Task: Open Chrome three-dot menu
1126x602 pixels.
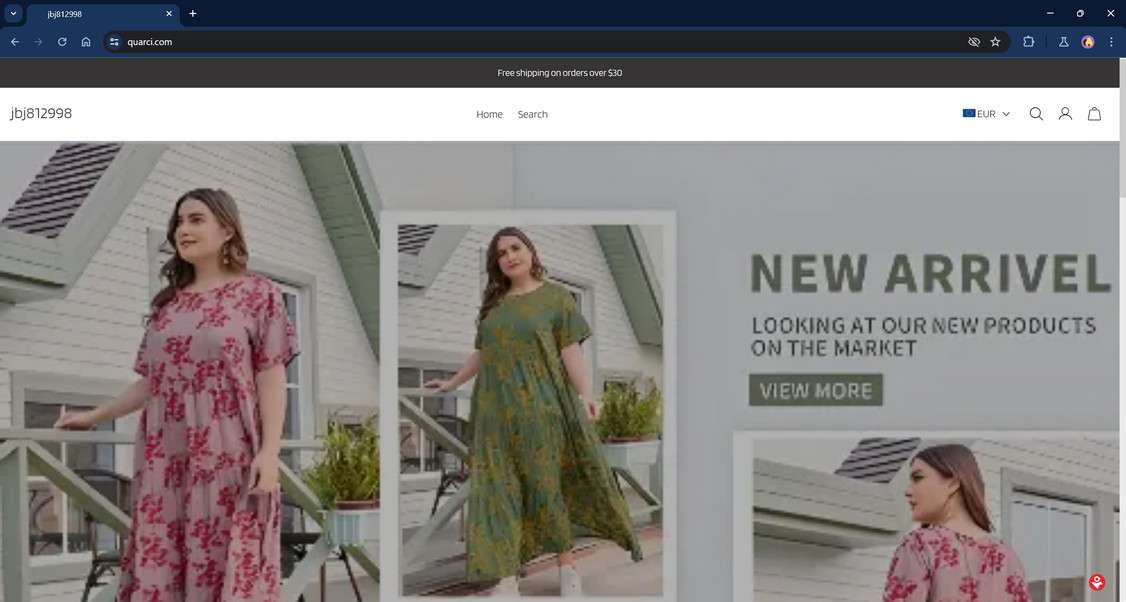Action: pyautogui.click(x=1111, y=42)
